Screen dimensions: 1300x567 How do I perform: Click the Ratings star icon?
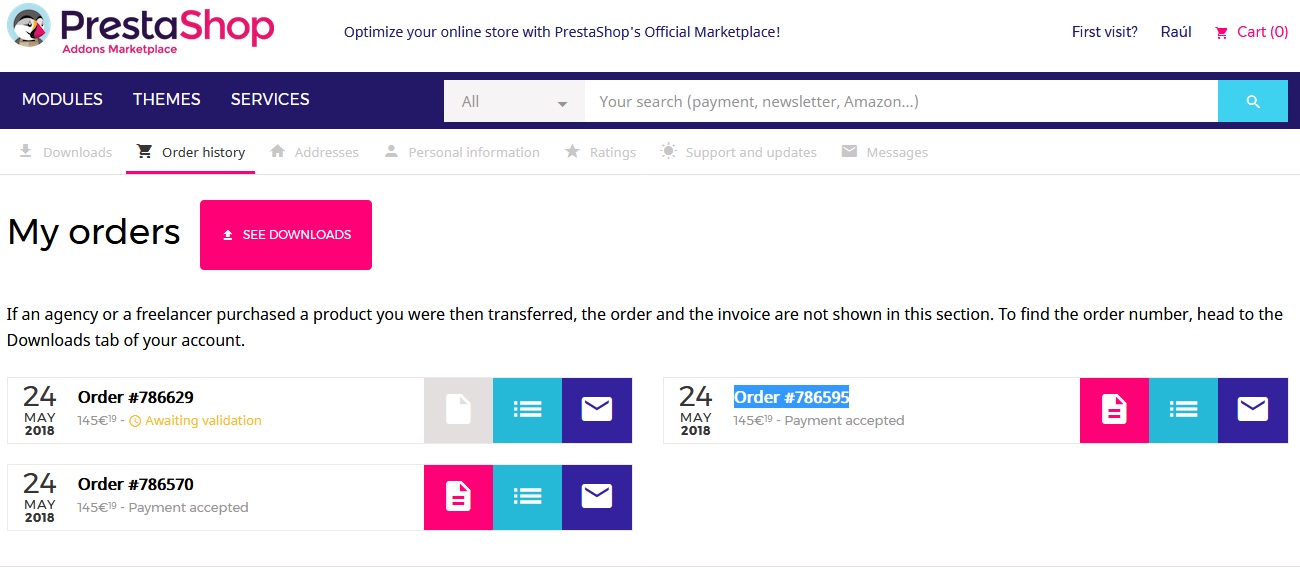point(572,151)
